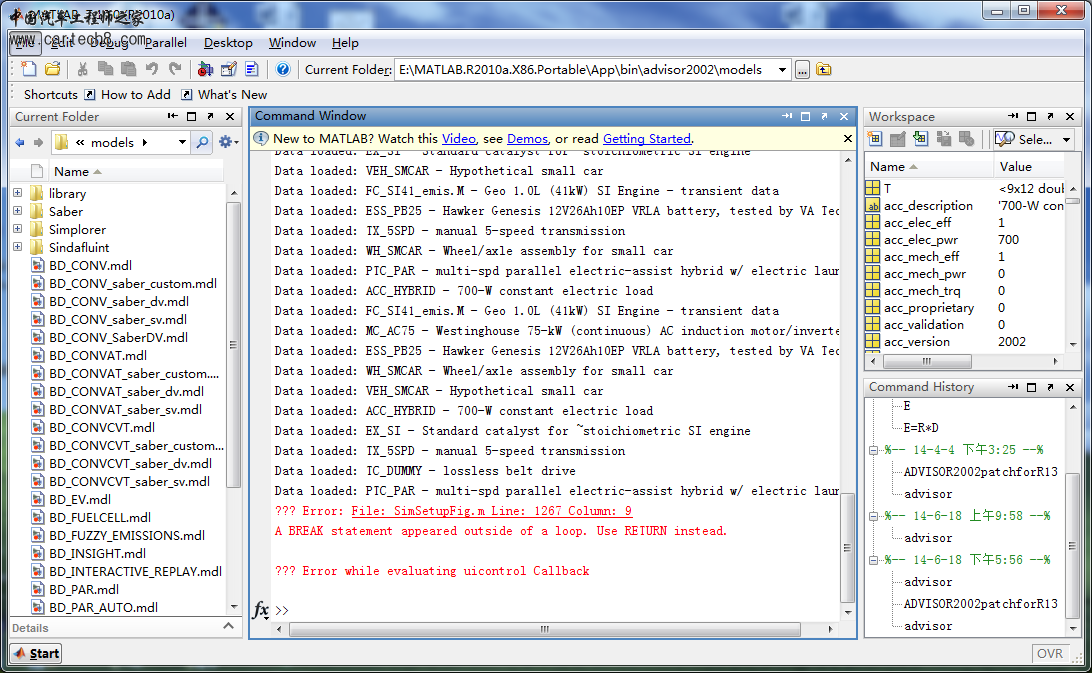Dismiss the New to MATLAB info bar
1092x673 pixels.
click(848, 139)
